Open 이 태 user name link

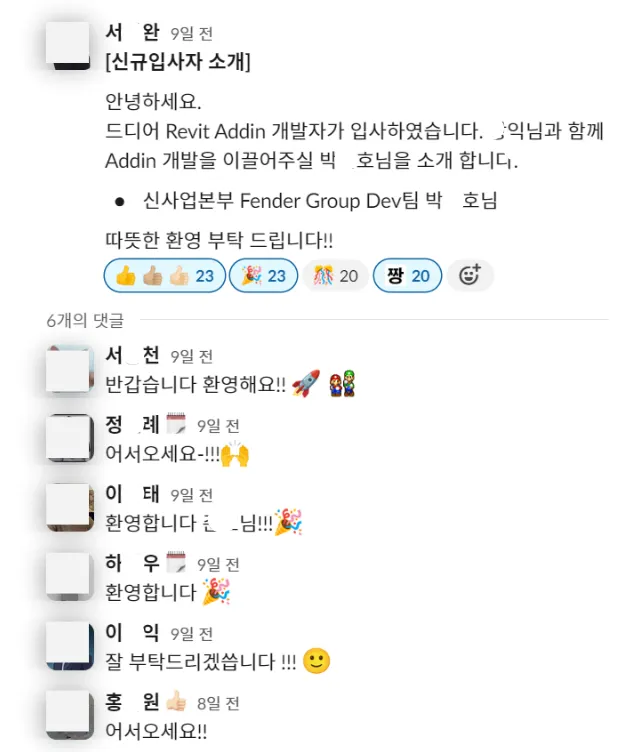132,494
